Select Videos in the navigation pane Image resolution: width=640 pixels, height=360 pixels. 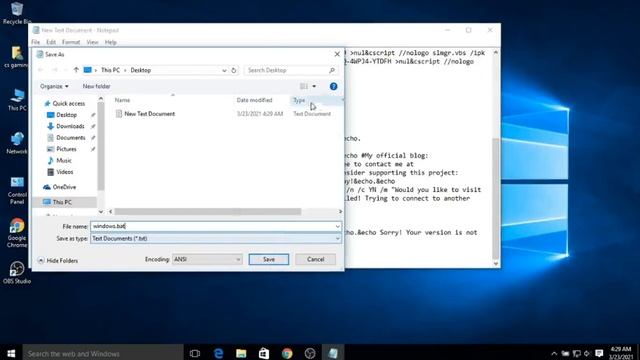[x=60, y=172]
